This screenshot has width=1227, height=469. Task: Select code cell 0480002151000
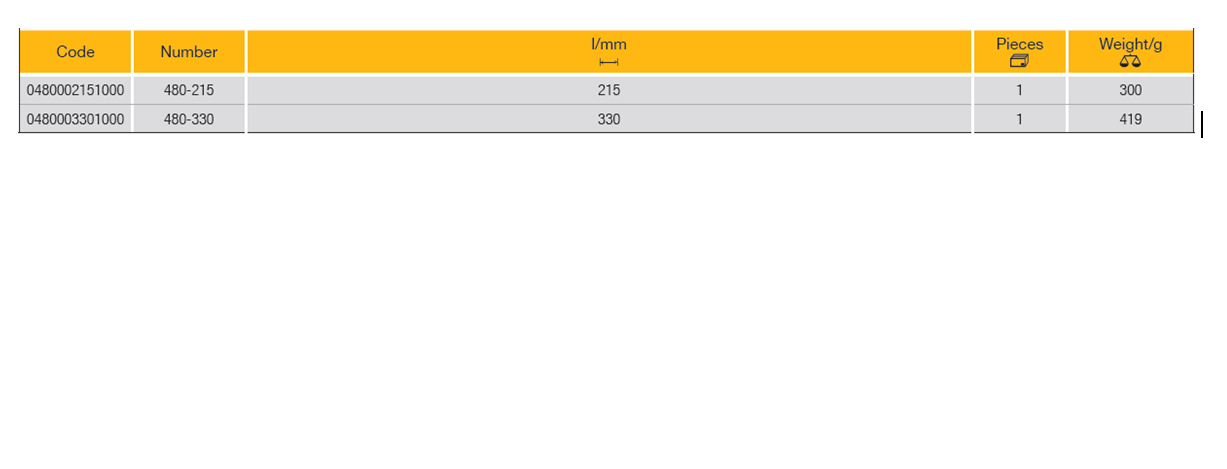[75, 90]
